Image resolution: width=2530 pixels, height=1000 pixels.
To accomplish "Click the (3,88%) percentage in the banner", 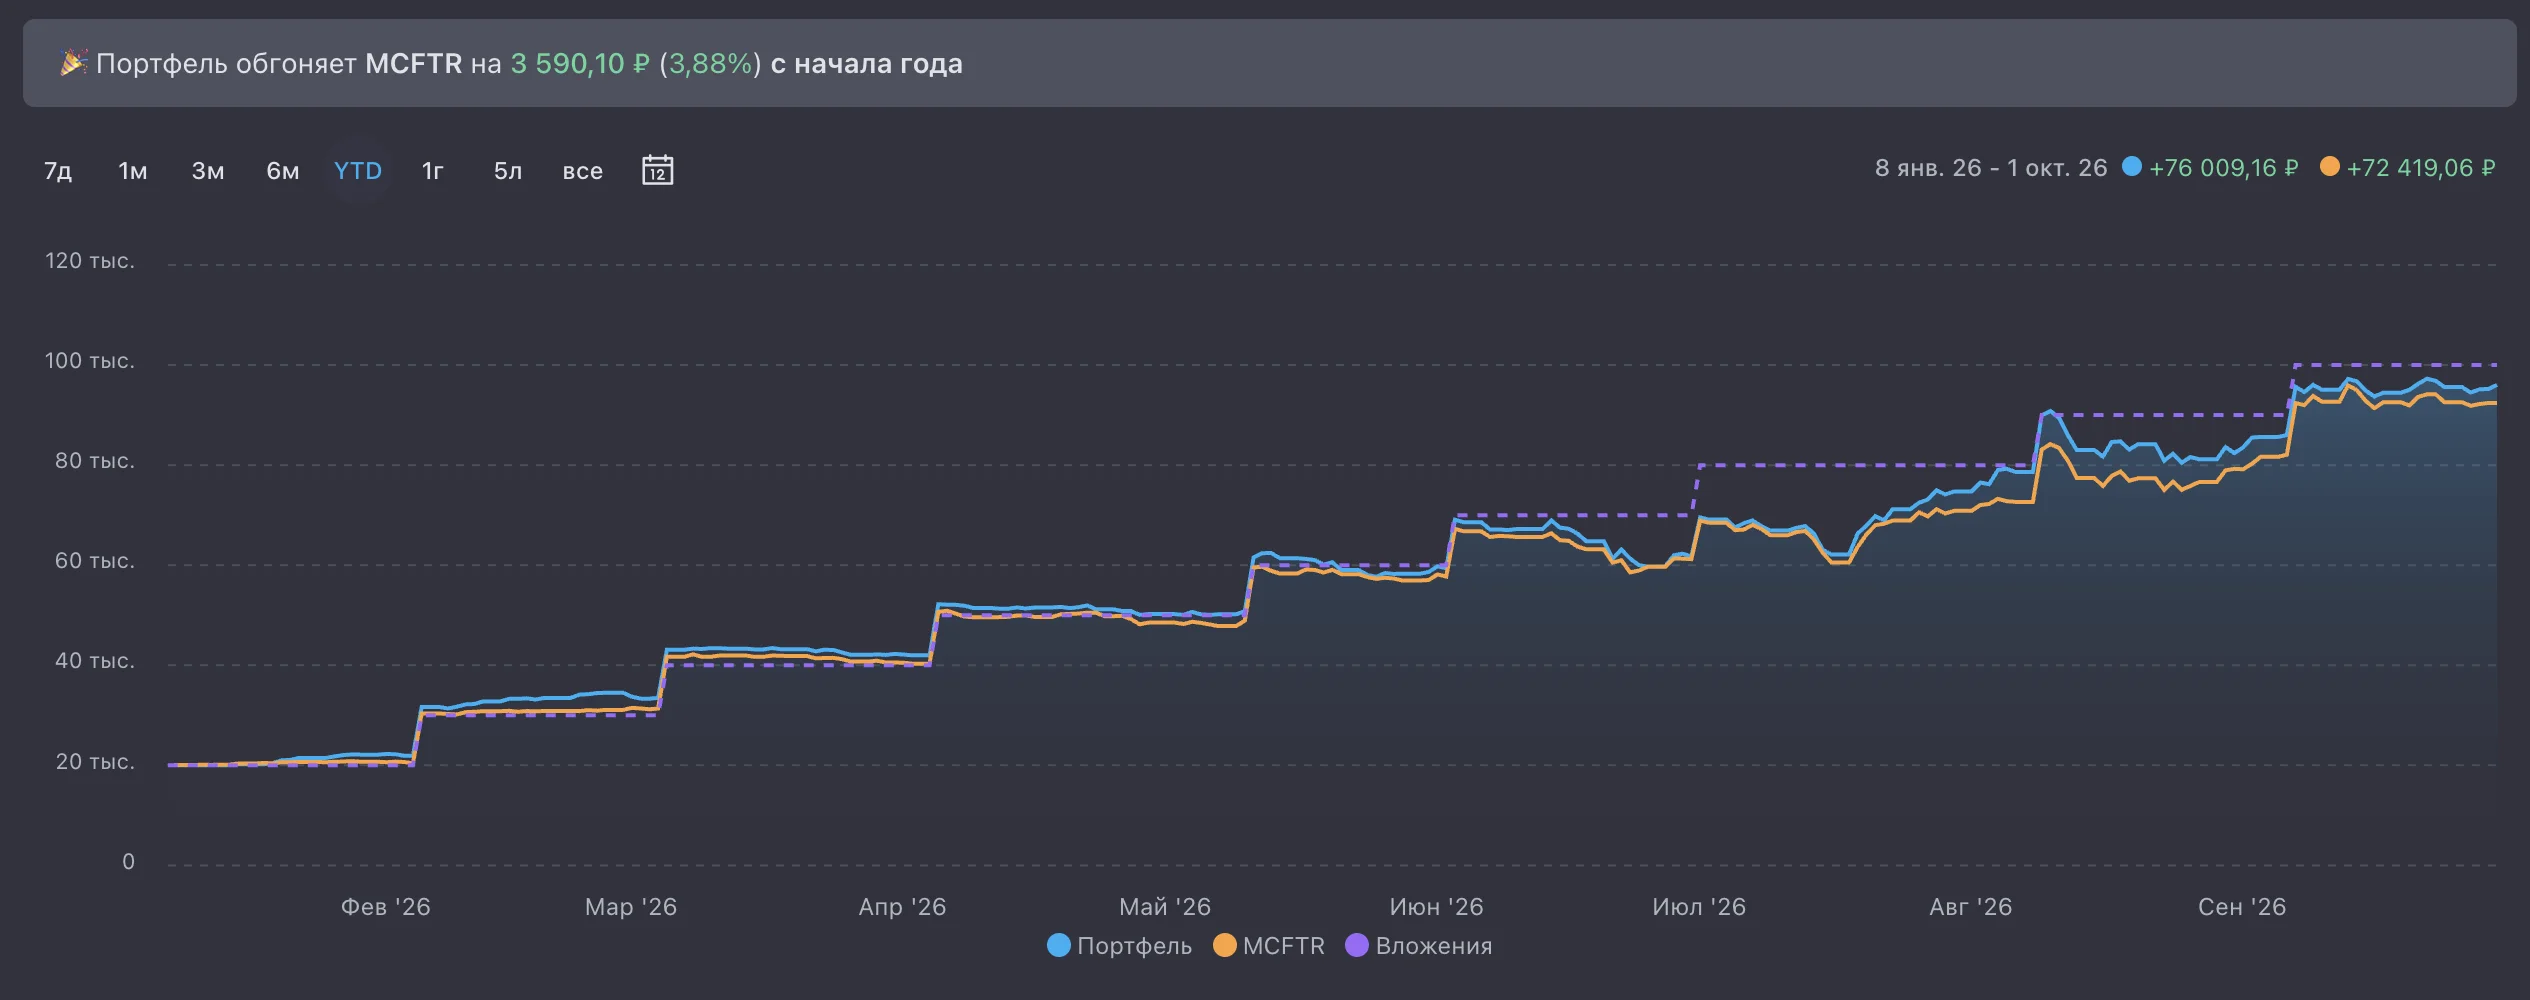I will point(710,64).
